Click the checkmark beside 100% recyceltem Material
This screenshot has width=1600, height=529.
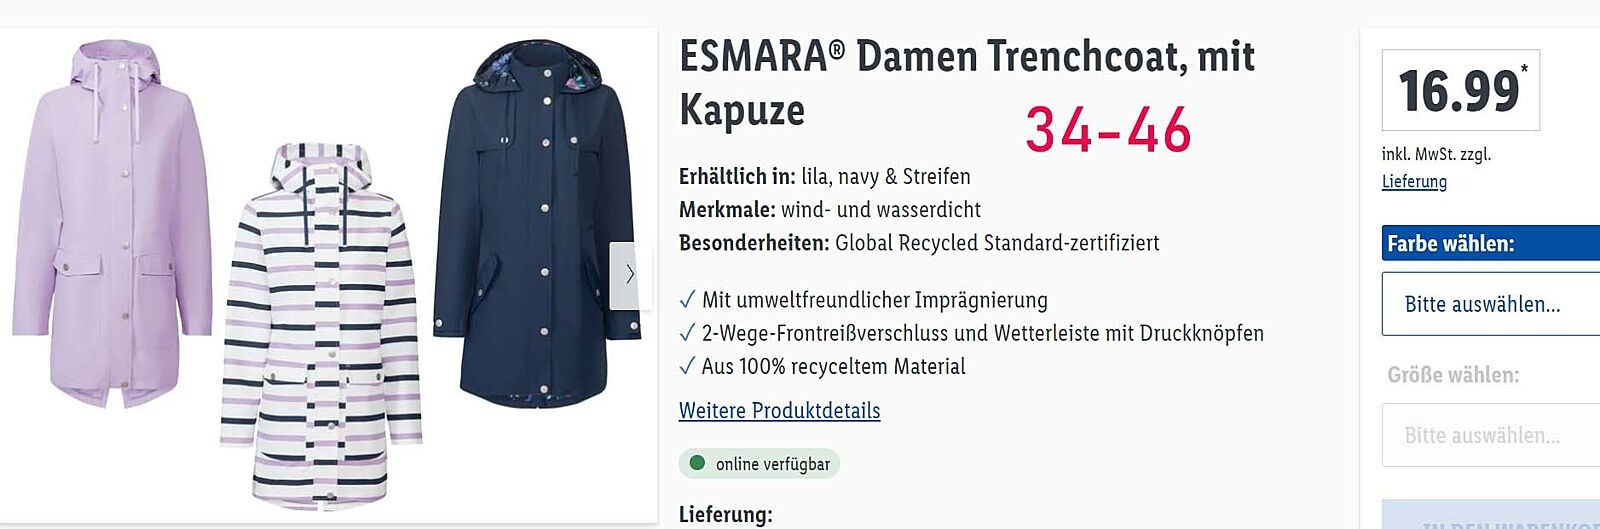pyautogui.click(x=687, y=366)
